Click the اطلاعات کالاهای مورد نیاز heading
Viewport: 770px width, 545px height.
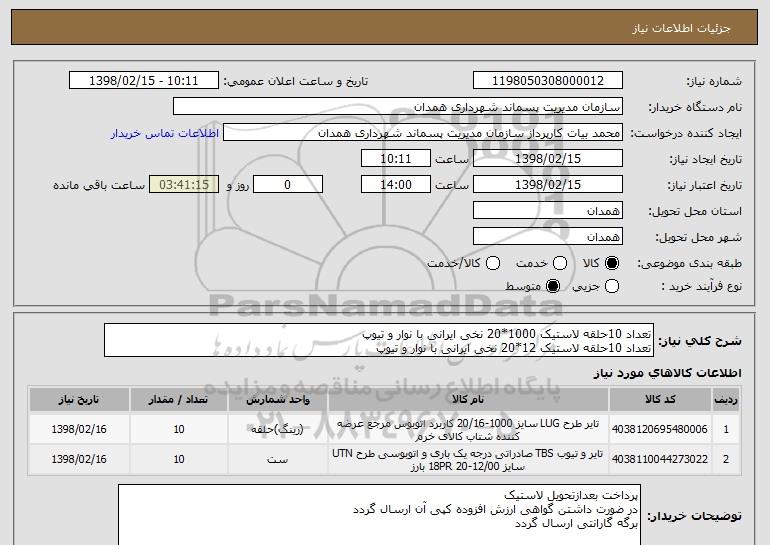click(668, 373)
